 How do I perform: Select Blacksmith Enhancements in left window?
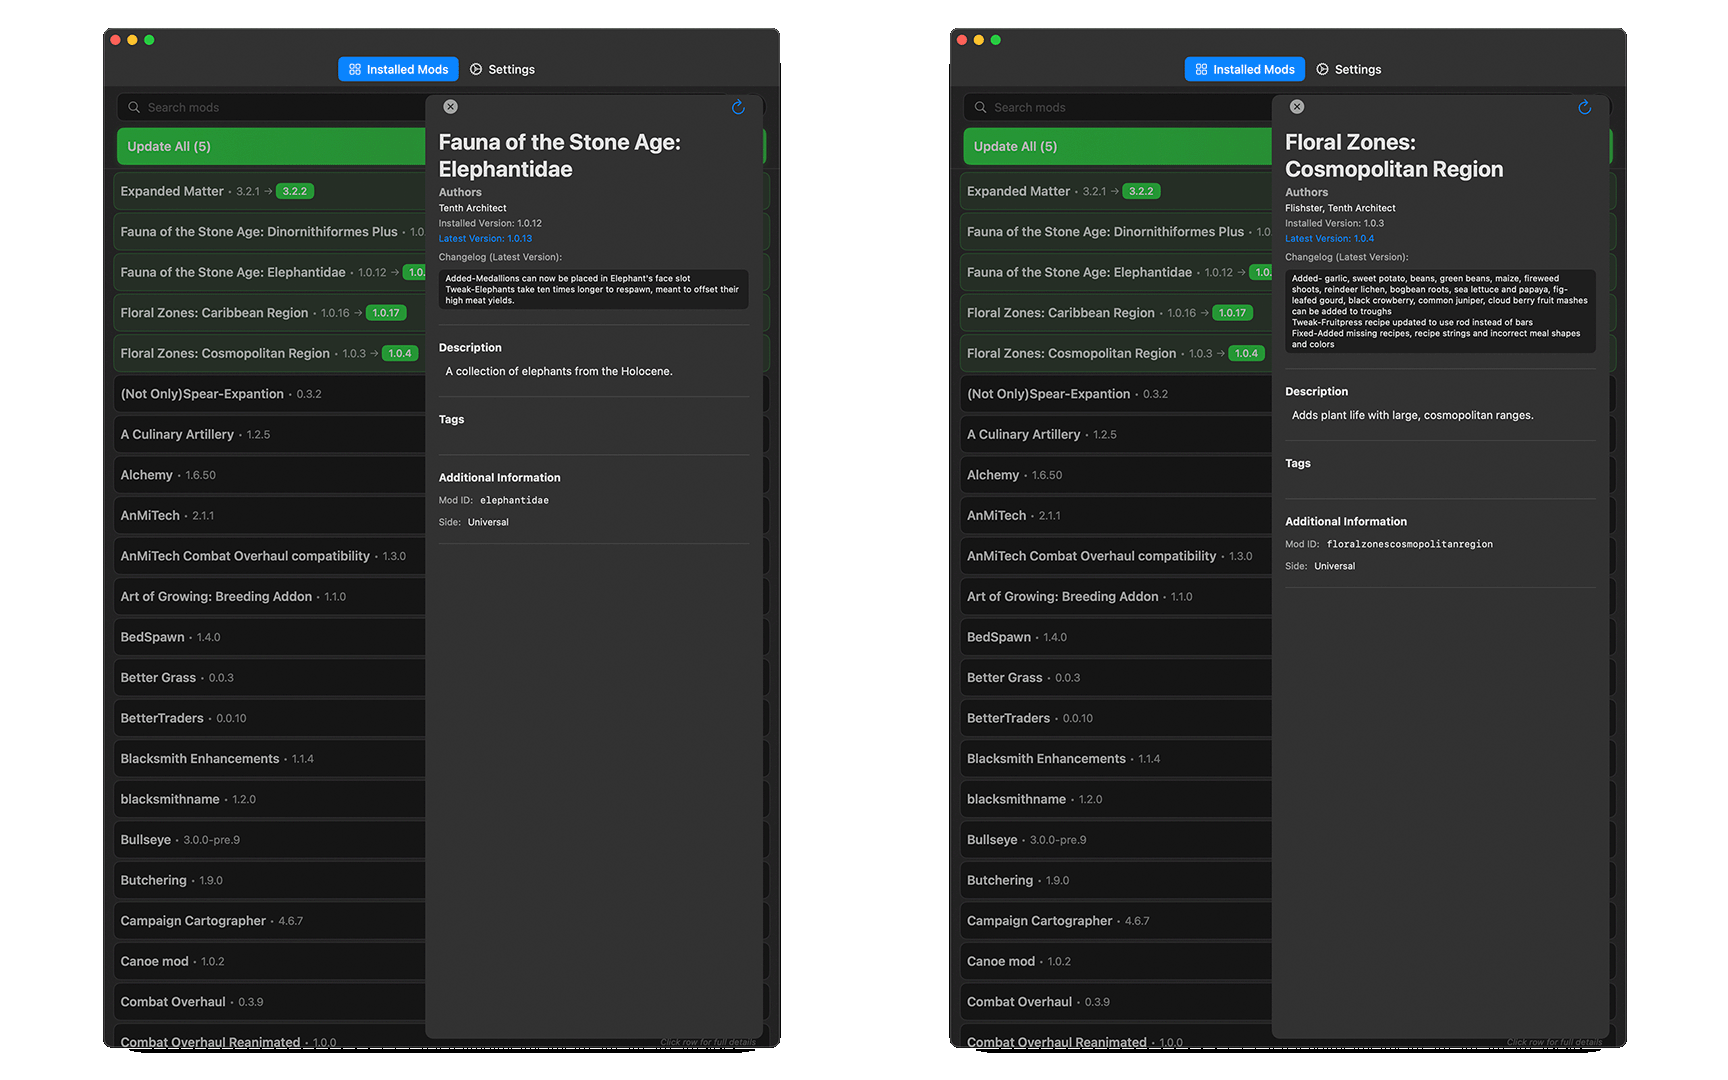click(x=270, y=759)
